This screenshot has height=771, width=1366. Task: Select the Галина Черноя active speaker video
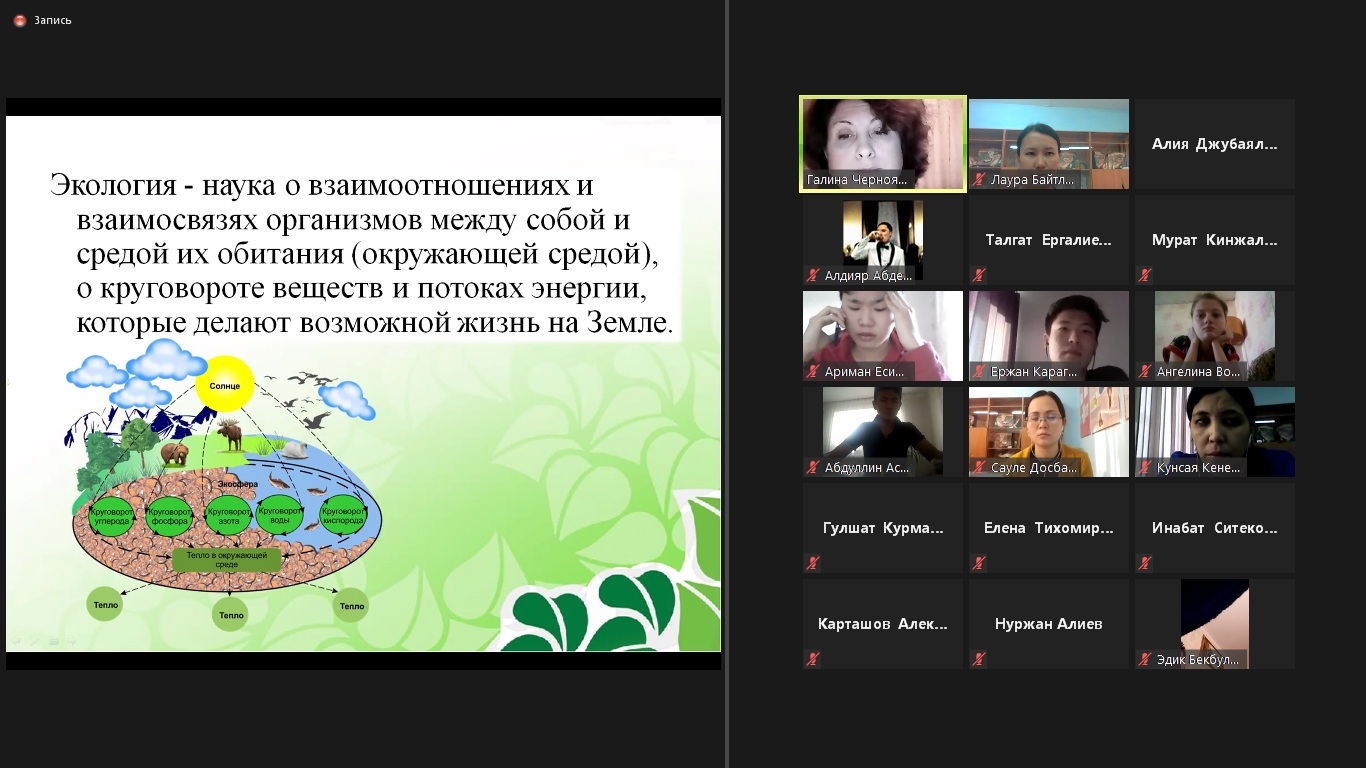pyautogui.click(x=883, y=143)
